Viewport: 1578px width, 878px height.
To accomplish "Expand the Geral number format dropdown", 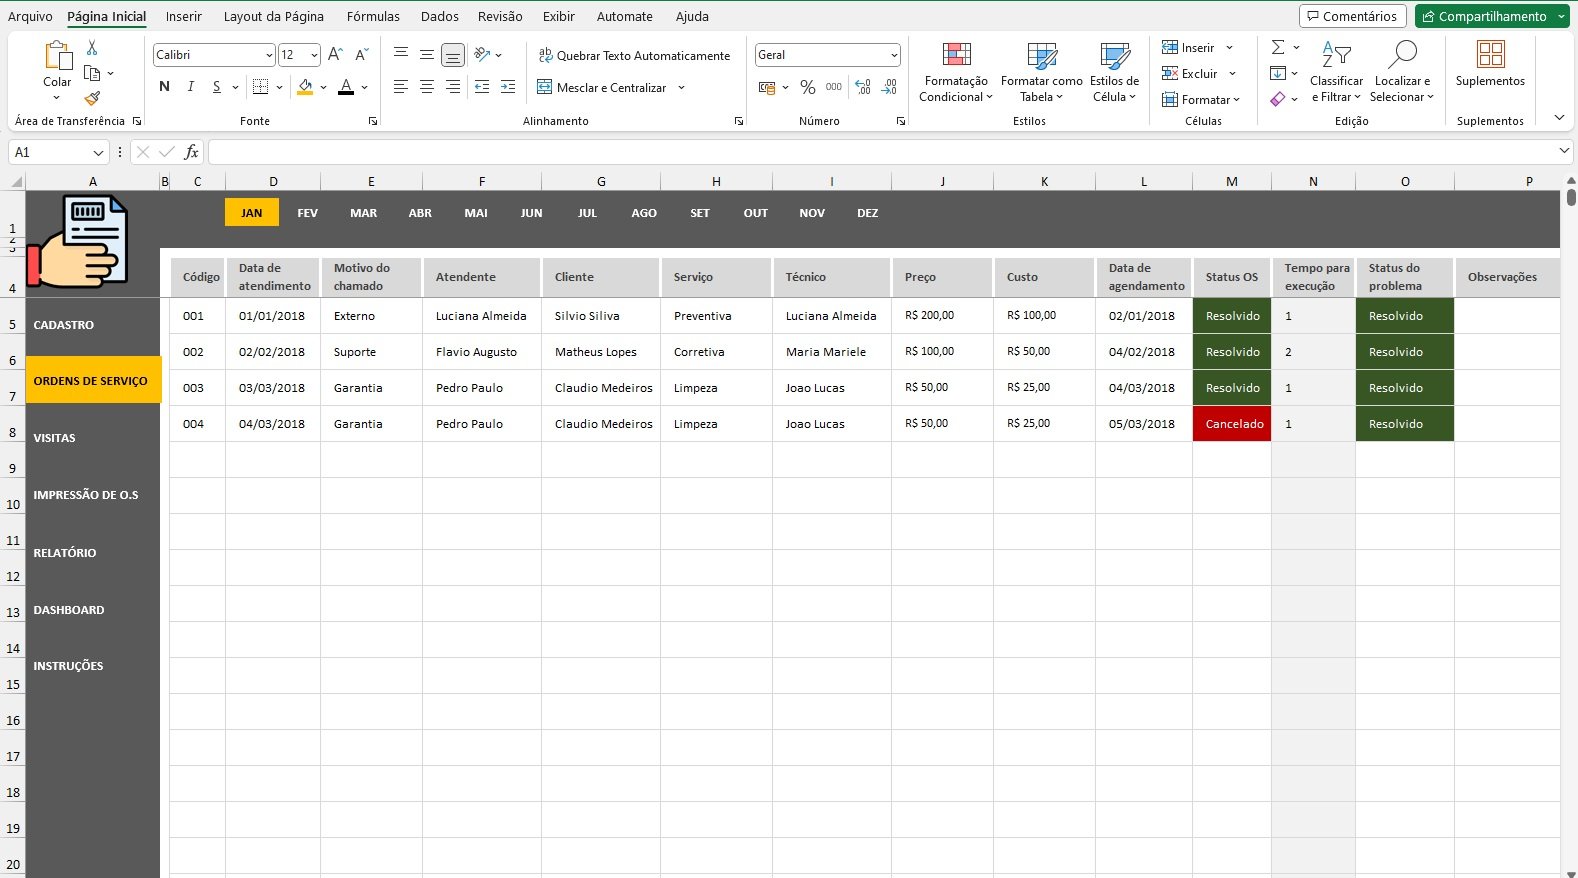I will (893, 55).
